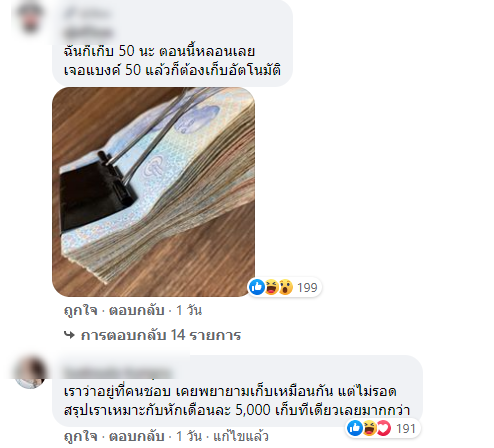Click the first commenter's profile avatar

[30, 17]
